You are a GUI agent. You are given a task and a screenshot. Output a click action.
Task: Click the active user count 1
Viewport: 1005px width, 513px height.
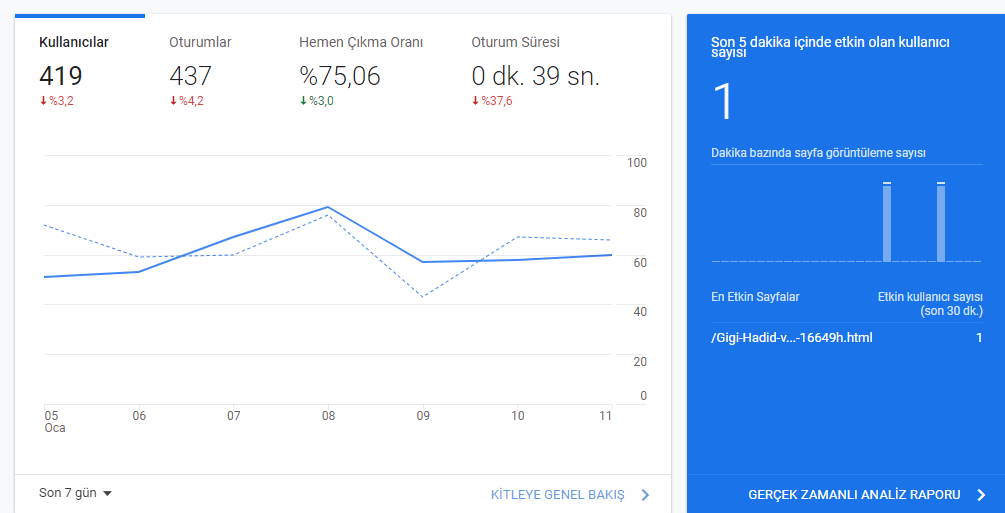723,101
